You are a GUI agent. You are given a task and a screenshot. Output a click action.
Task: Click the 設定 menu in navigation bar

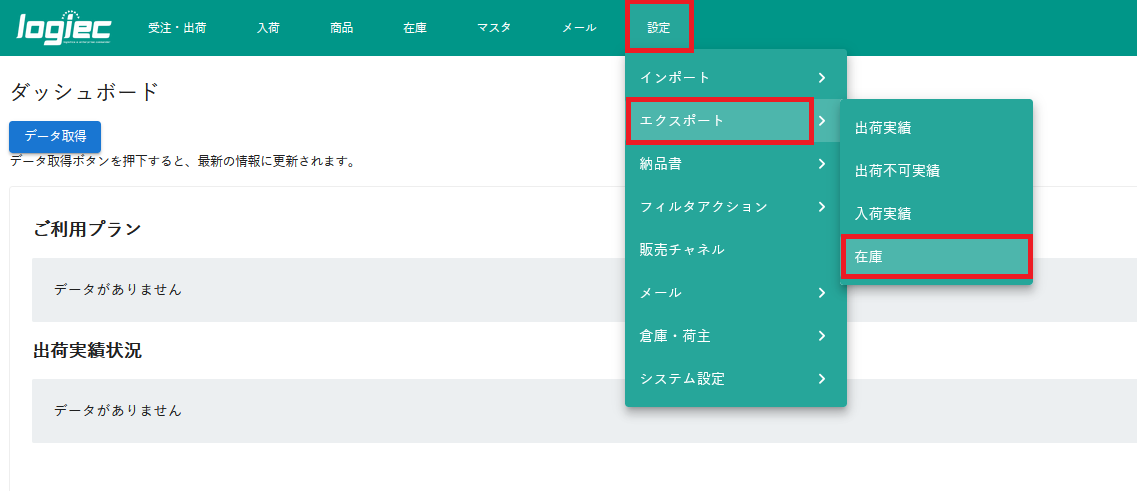click(x=659, y=28)
